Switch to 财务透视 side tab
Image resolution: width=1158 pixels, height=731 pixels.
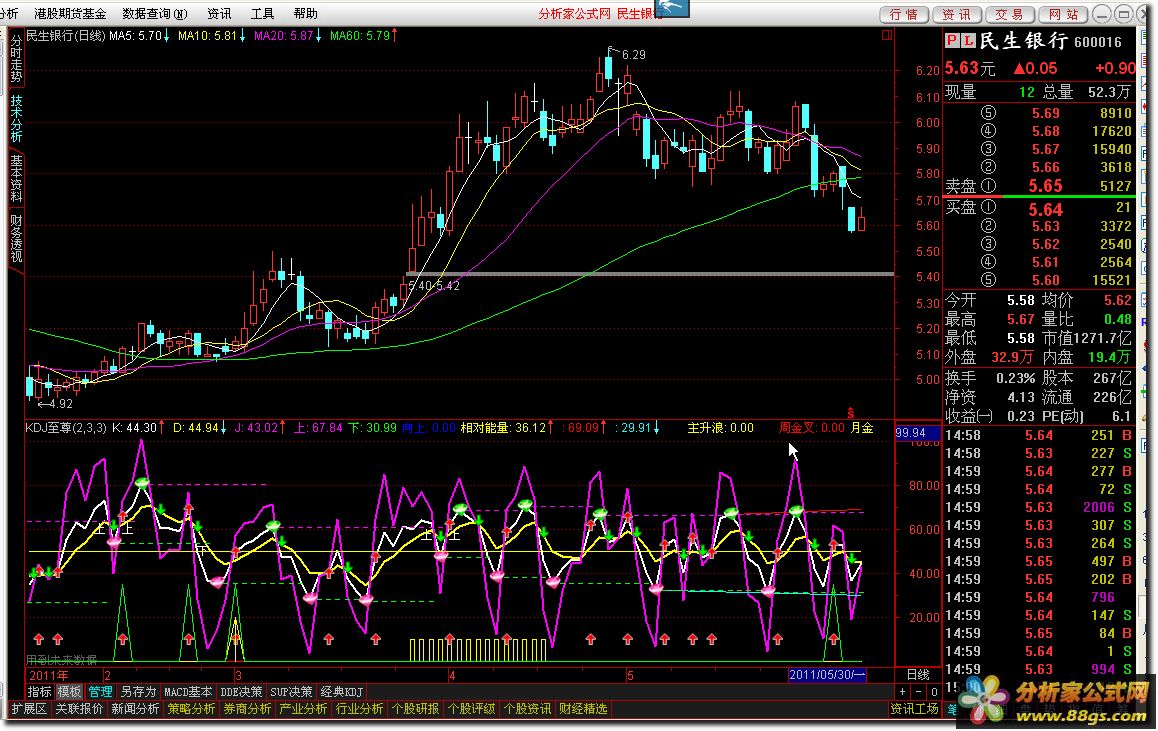pyautogui.click(x=16, y=238)
